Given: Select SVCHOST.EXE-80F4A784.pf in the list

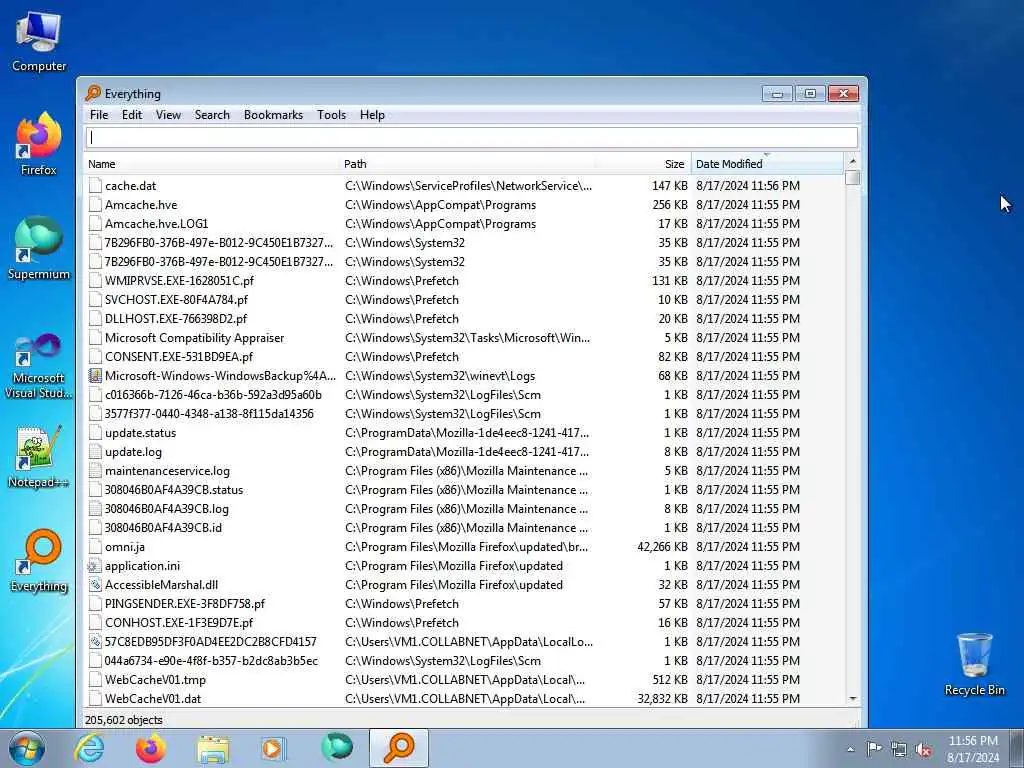Looking at the screenshot, I should point(464,300).
